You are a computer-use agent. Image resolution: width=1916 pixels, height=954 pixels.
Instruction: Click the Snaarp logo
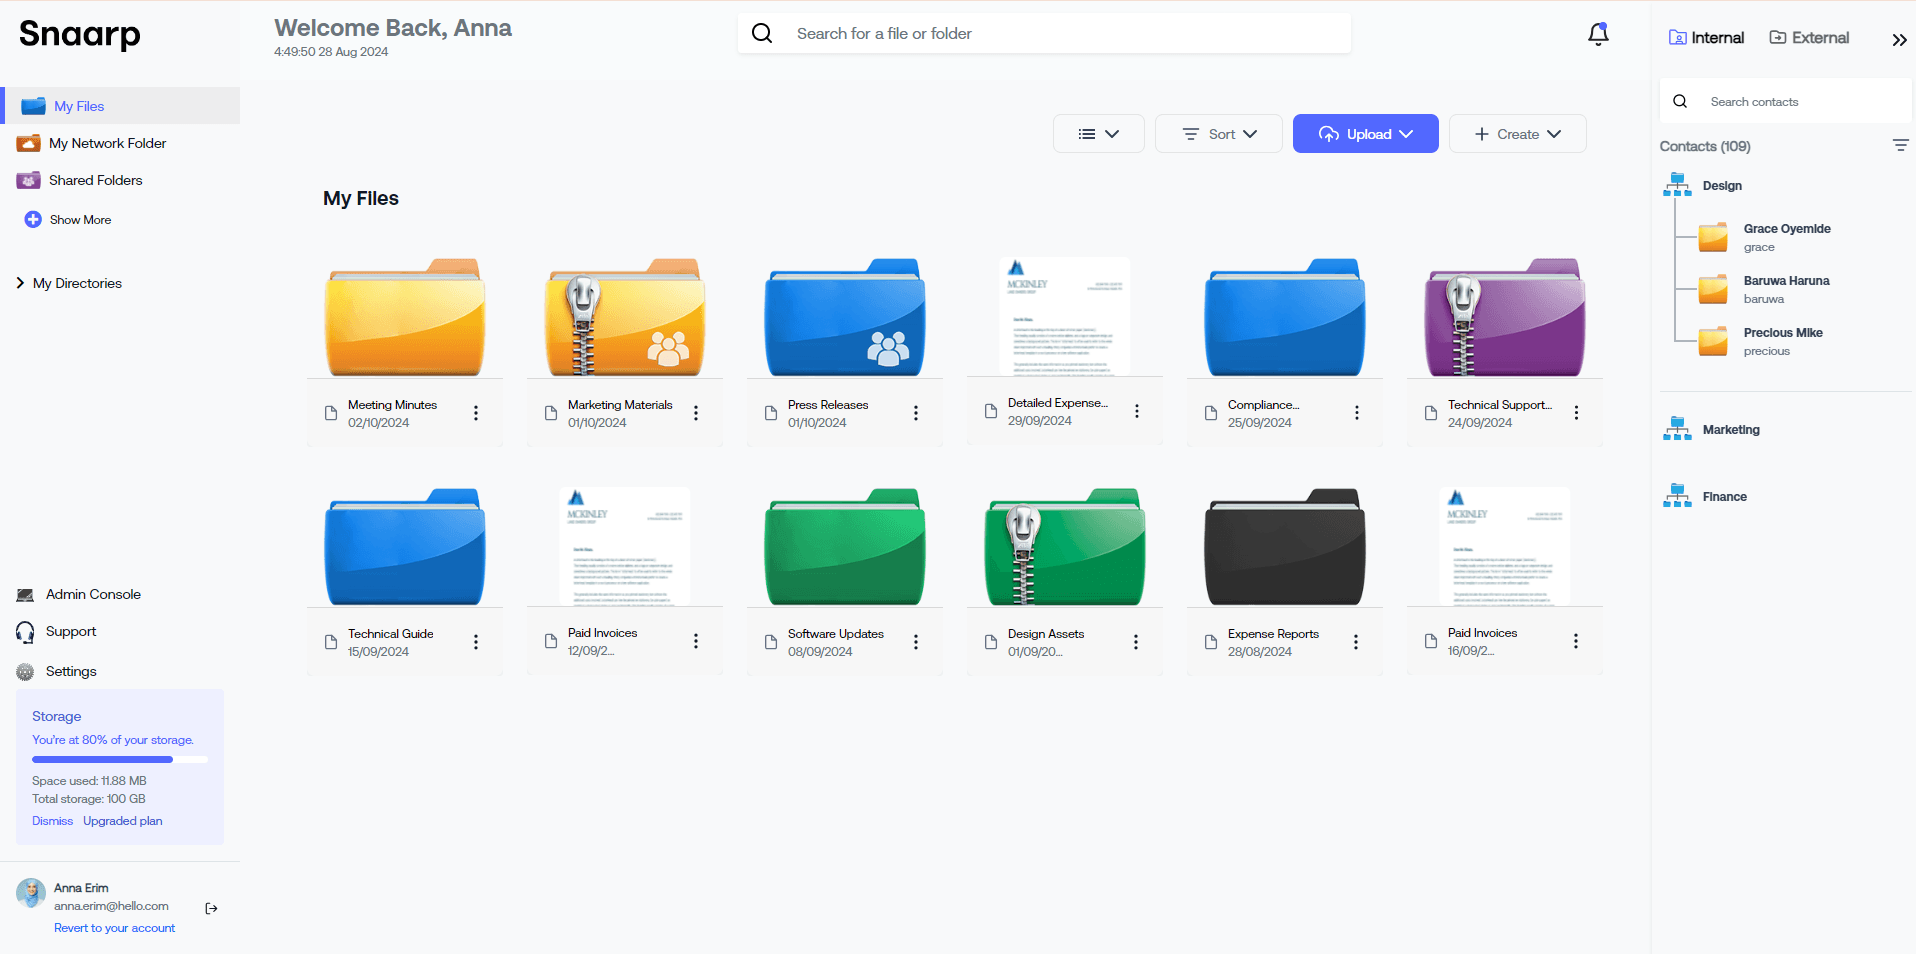point(80,34)
